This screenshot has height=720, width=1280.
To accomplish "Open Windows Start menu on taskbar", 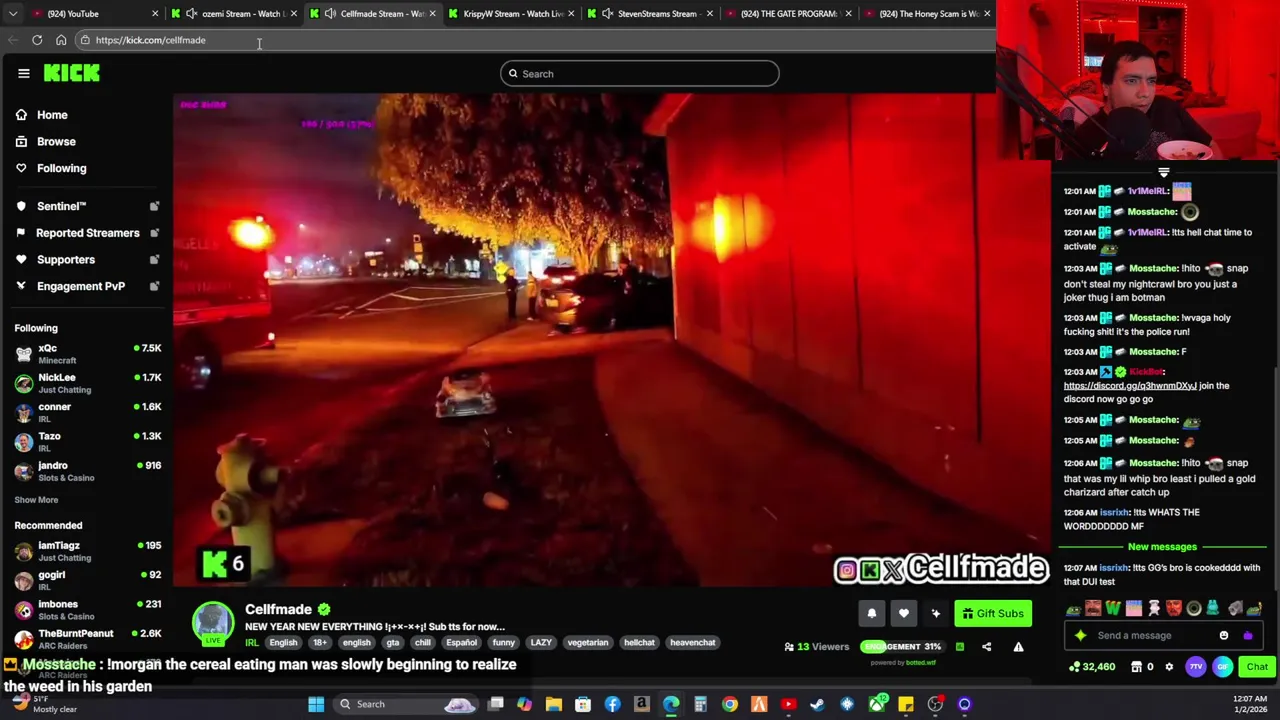I will coord(316,704).
